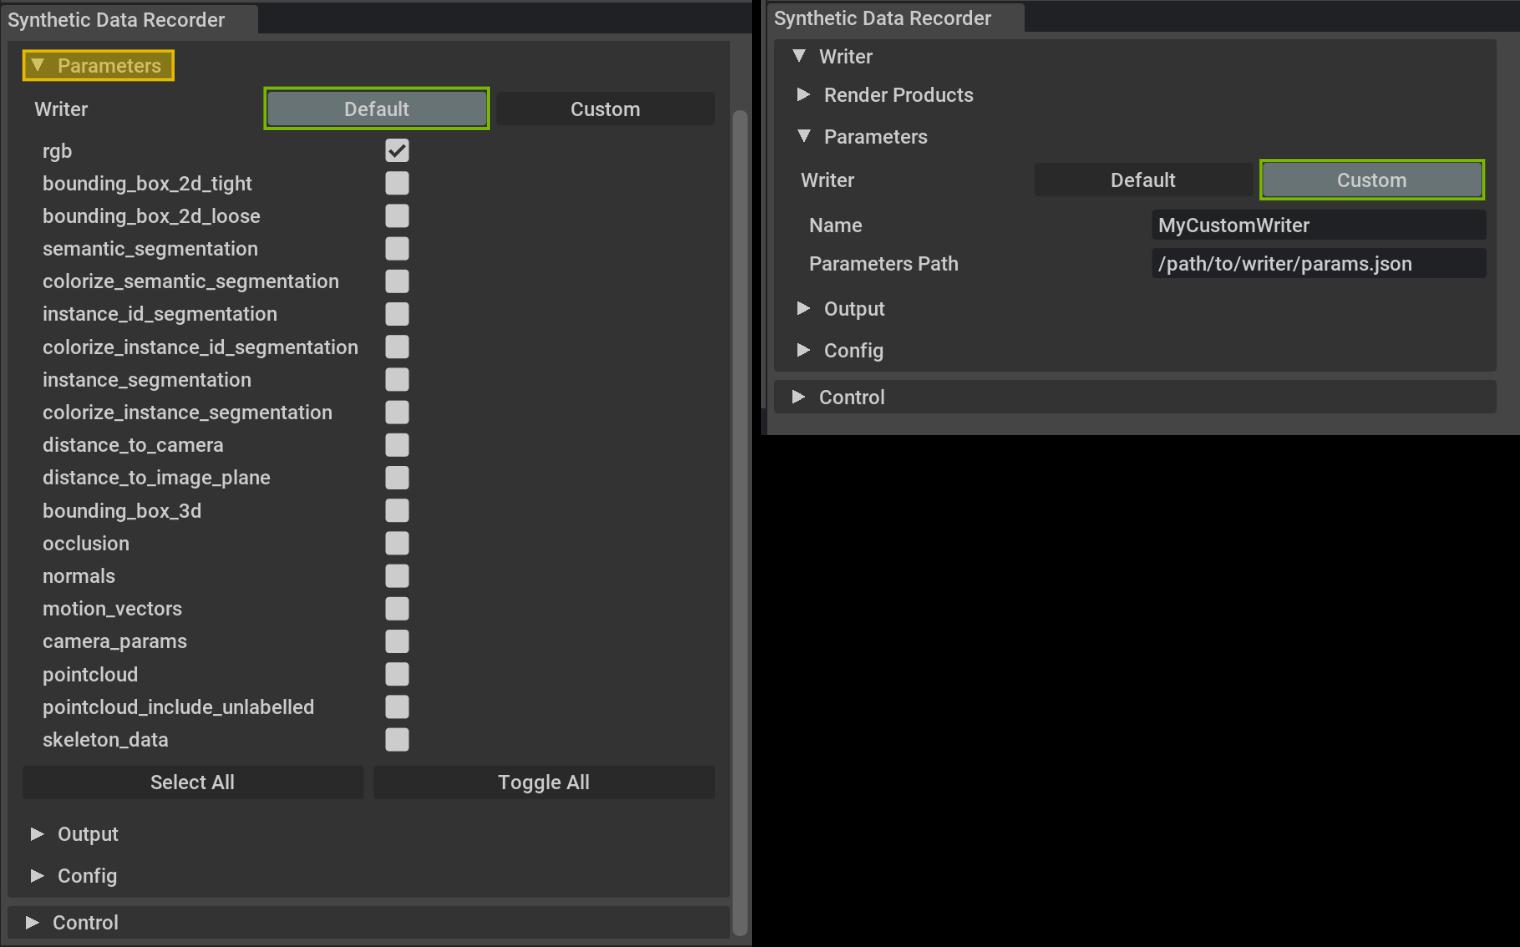Enable skeleton_data capture
This screenshot has height=947, width=1520.
pos(397,740)
